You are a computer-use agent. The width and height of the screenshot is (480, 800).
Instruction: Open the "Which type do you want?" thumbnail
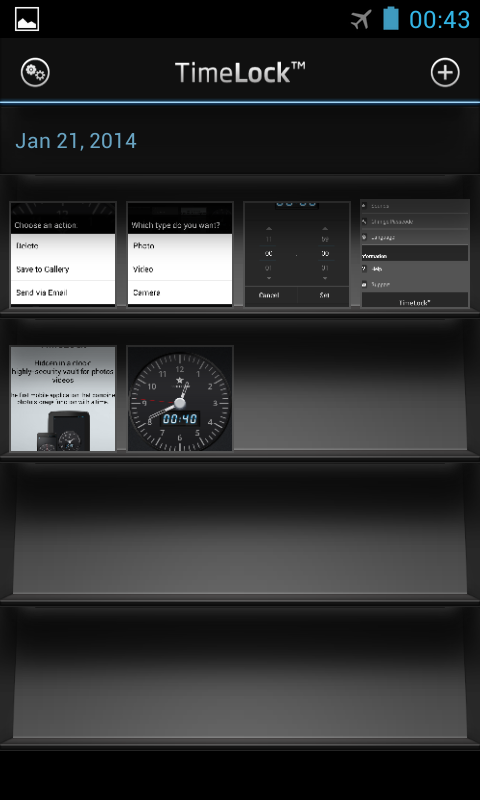(x=180, y=254)
